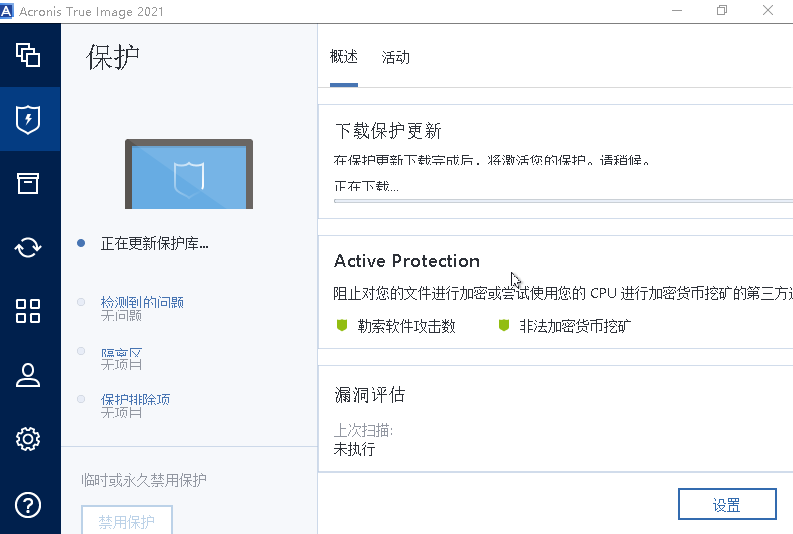Screen dimensions: 793x534
Task: Click the 正在更新保护库... status text
Action: 154,244
